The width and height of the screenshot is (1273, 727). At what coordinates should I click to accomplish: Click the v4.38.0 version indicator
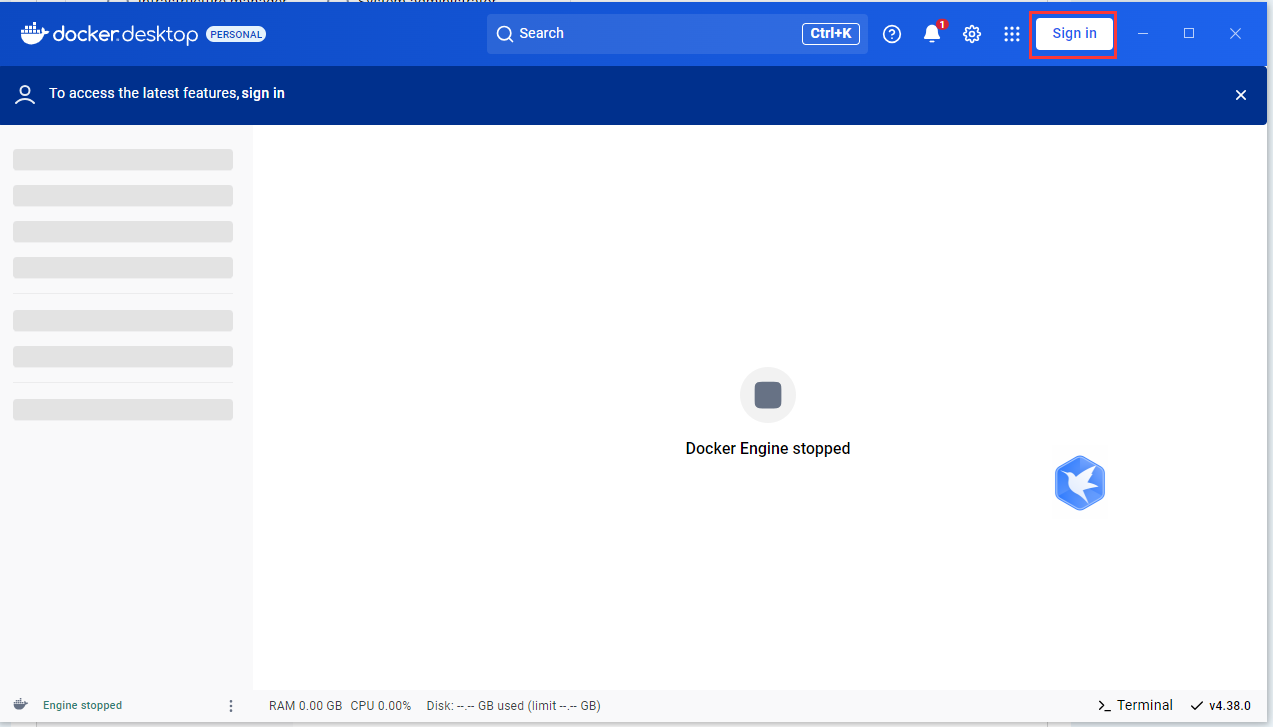click(1221, 705)
